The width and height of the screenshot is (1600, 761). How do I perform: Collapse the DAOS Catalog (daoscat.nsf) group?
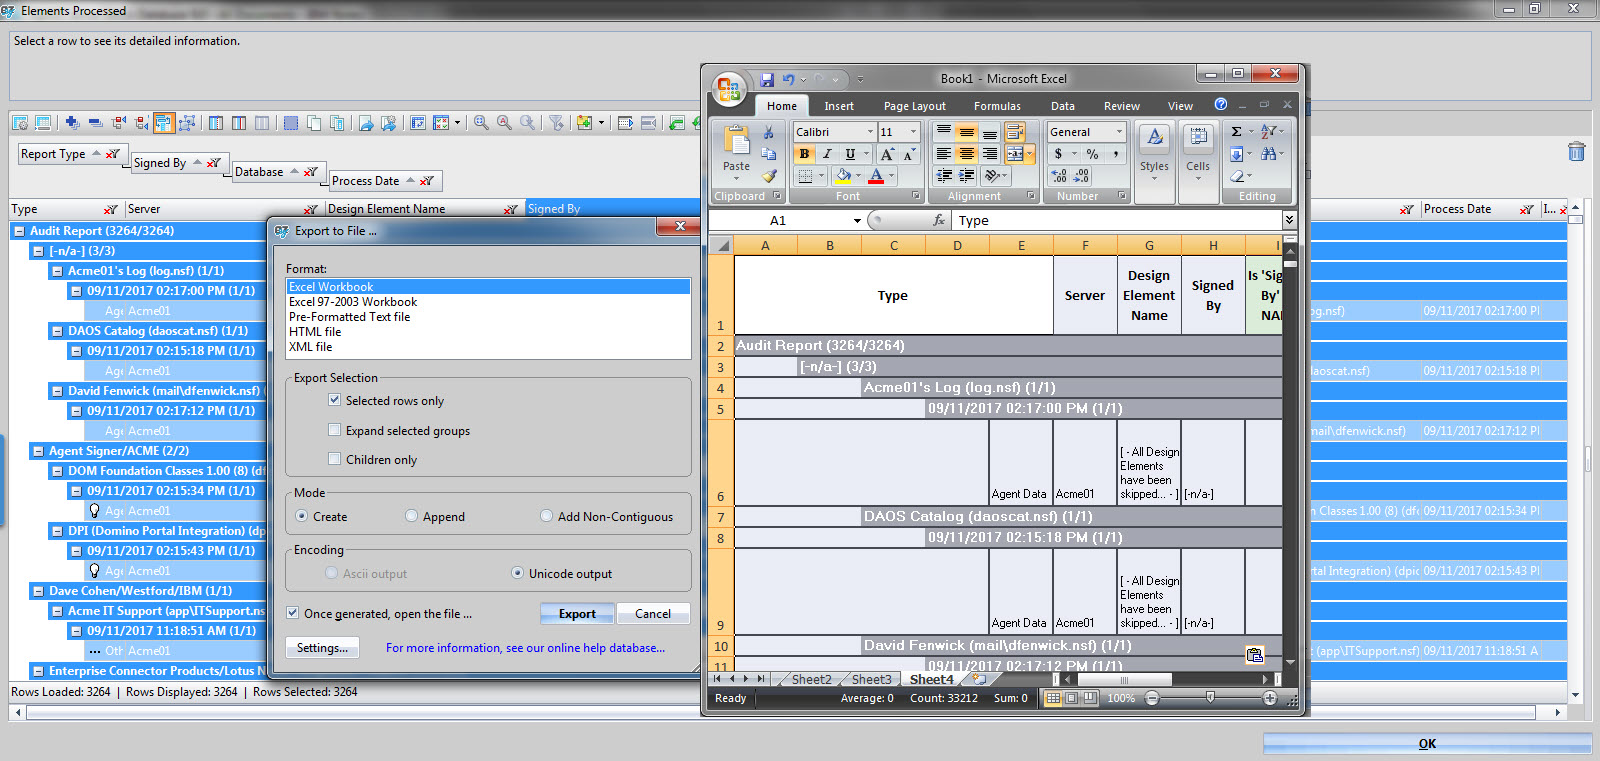[57, 331]
